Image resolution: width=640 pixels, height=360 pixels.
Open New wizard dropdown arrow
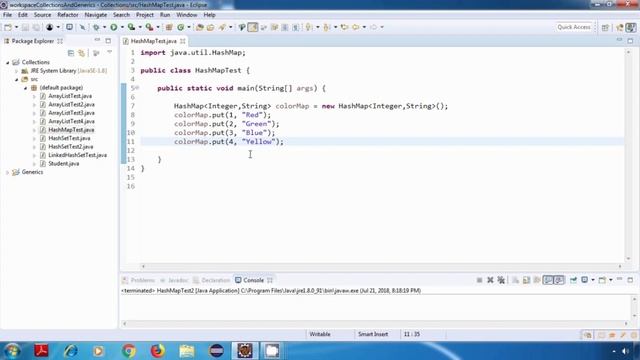tap(16, 27)
